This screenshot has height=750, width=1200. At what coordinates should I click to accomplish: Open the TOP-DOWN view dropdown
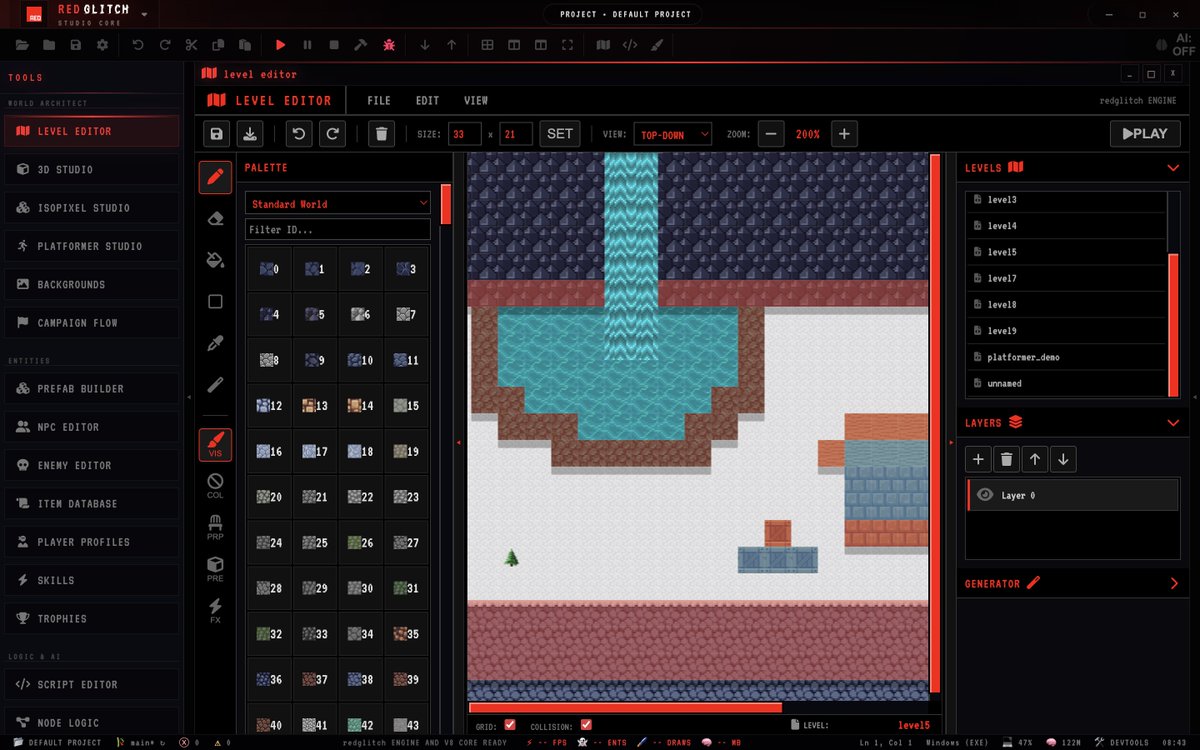[x=673, y=134]
